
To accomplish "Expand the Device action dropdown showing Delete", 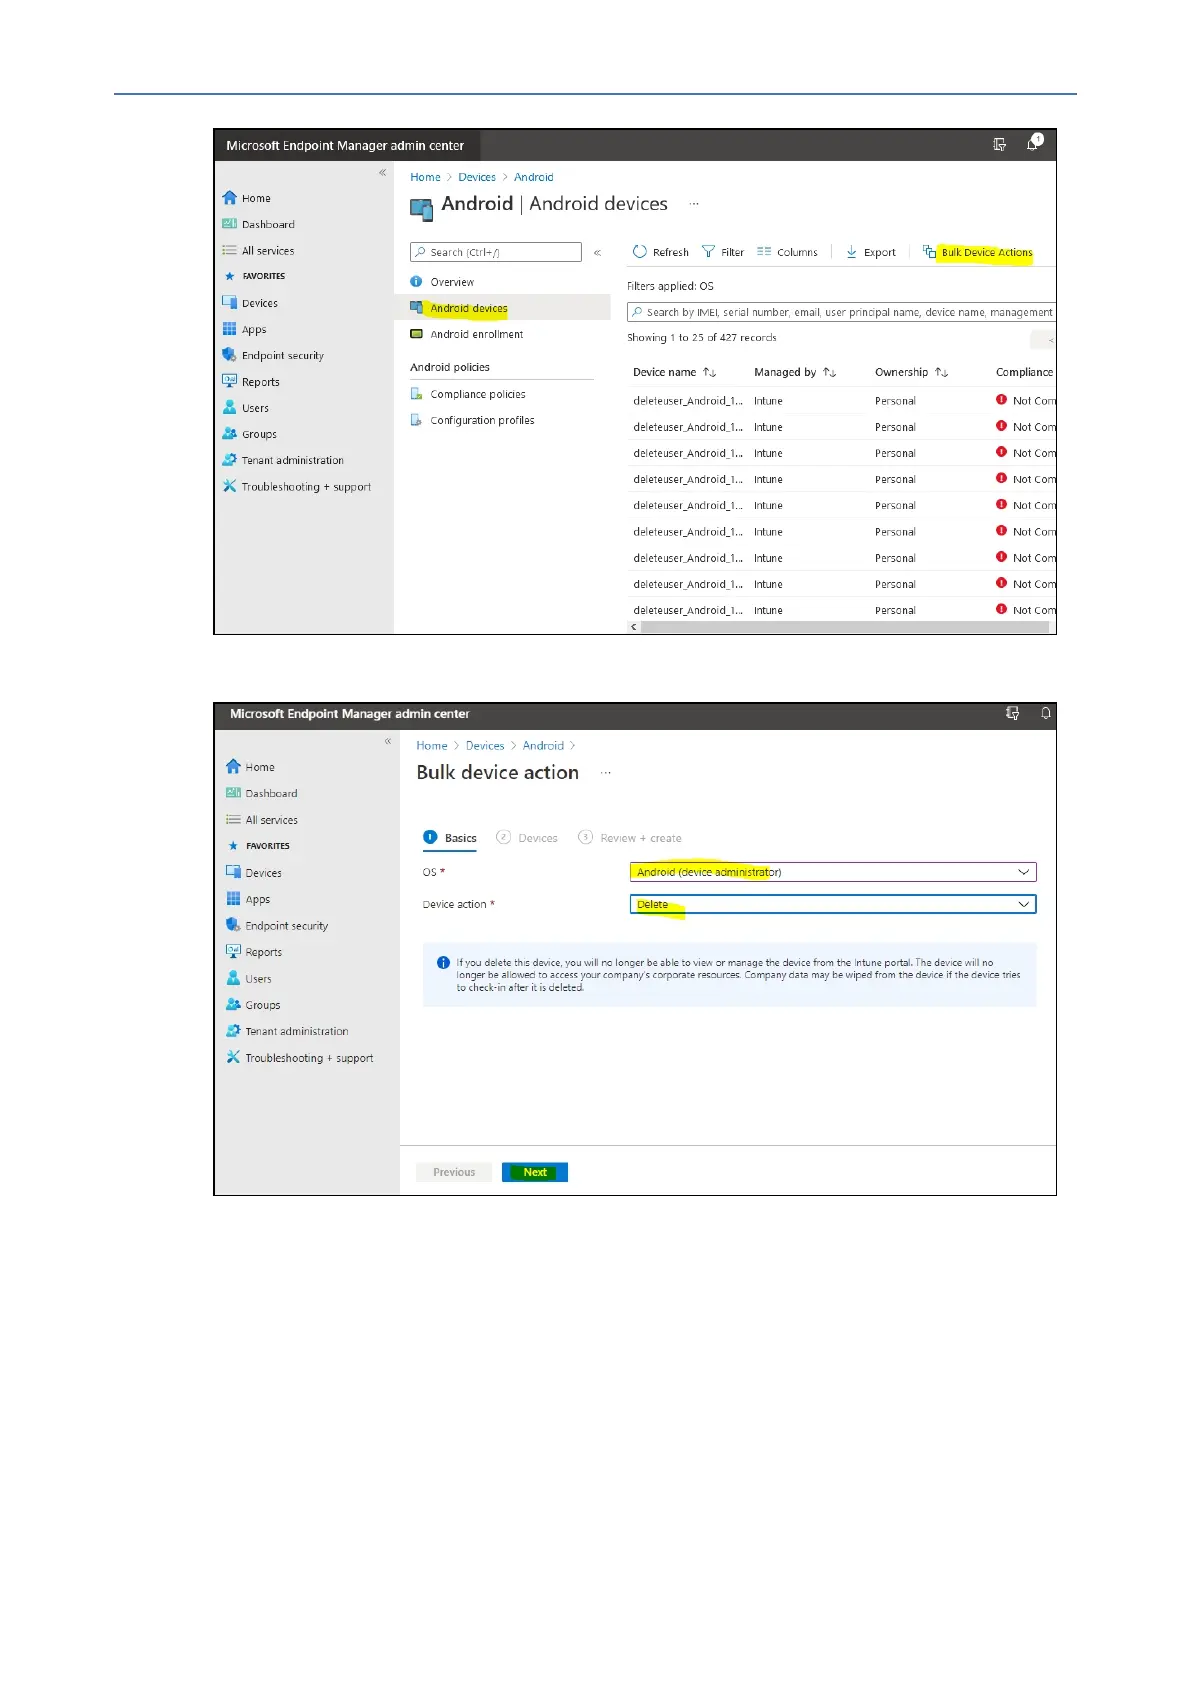I will pyautogui.click(x=833, y=904).
